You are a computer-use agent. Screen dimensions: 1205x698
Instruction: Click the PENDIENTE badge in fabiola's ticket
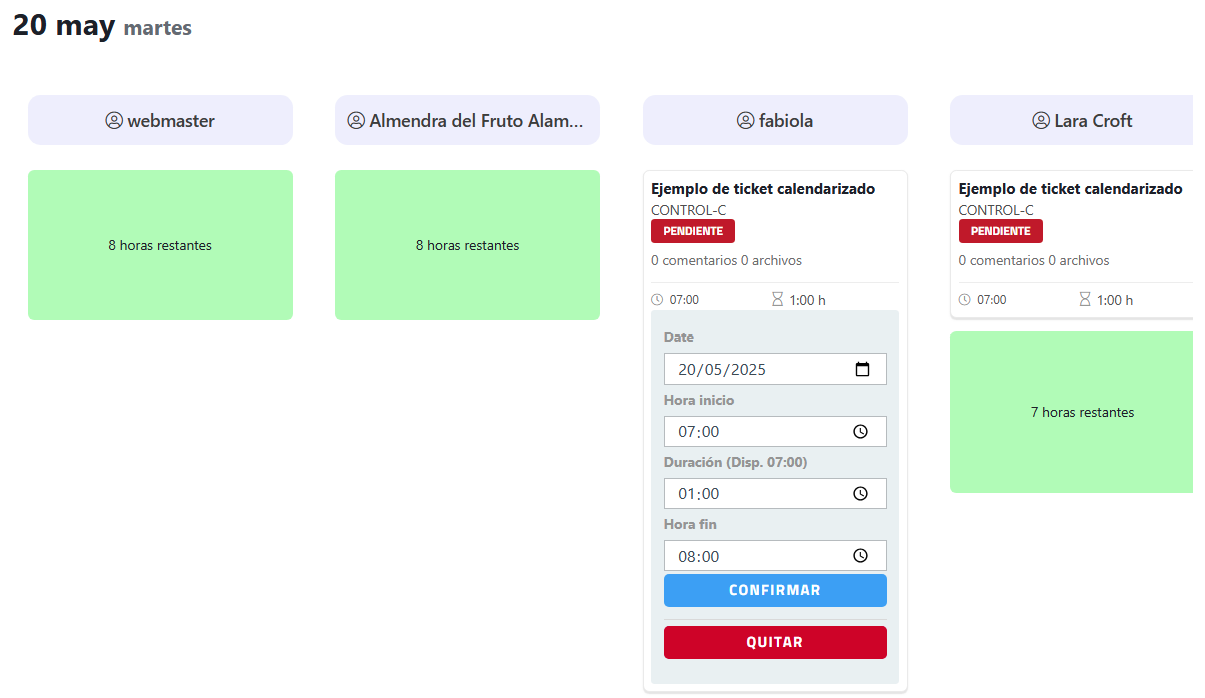click(692, 231)
